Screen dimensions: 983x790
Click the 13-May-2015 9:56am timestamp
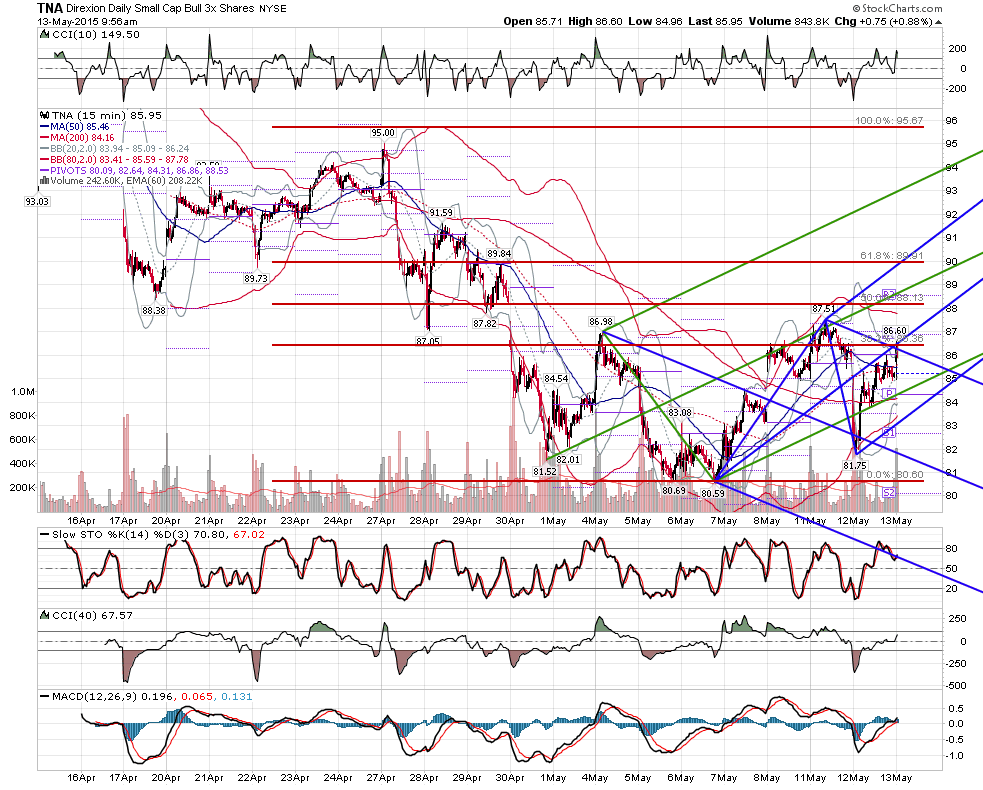point(87,21)
